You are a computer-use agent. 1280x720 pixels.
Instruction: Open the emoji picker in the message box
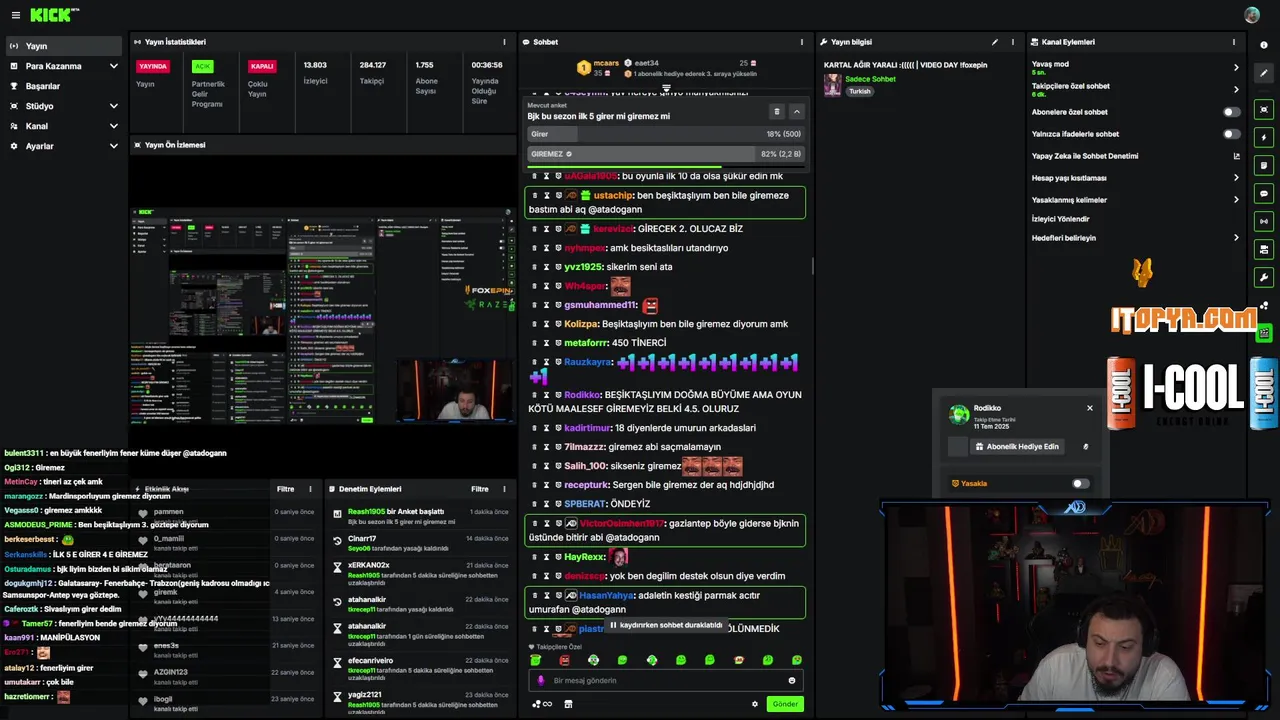[792, 680]
